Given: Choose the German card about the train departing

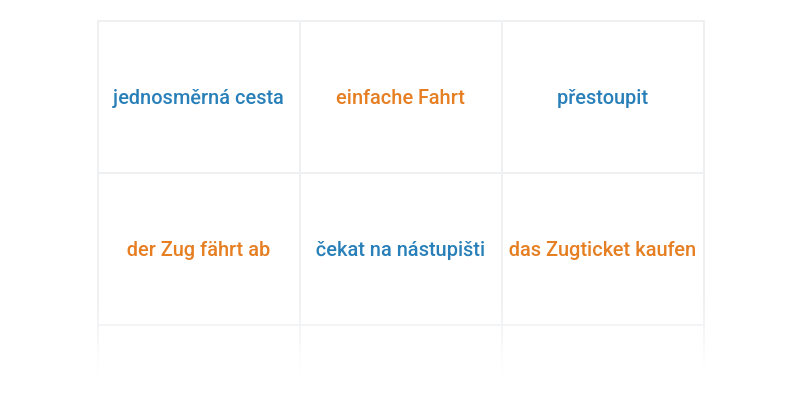Looking at the screenshot, I should (198, 249).
